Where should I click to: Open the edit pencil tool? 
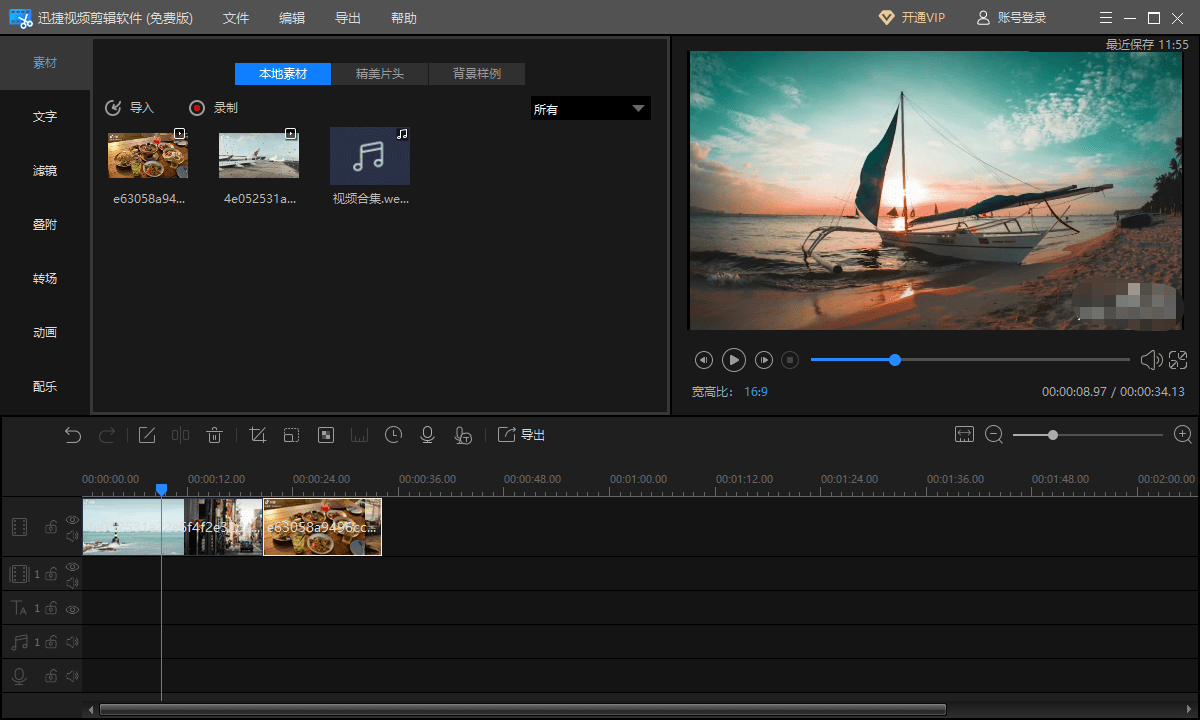pos(147,434)
